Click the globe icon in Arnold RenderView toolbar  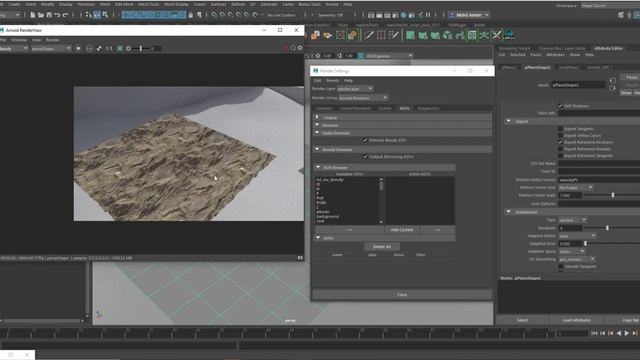point(89,49)
